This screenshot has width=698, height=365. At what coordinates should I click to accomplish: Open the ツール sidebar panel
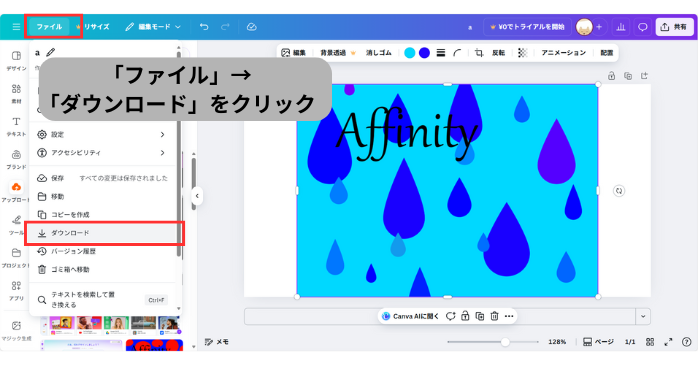point(16,225)
